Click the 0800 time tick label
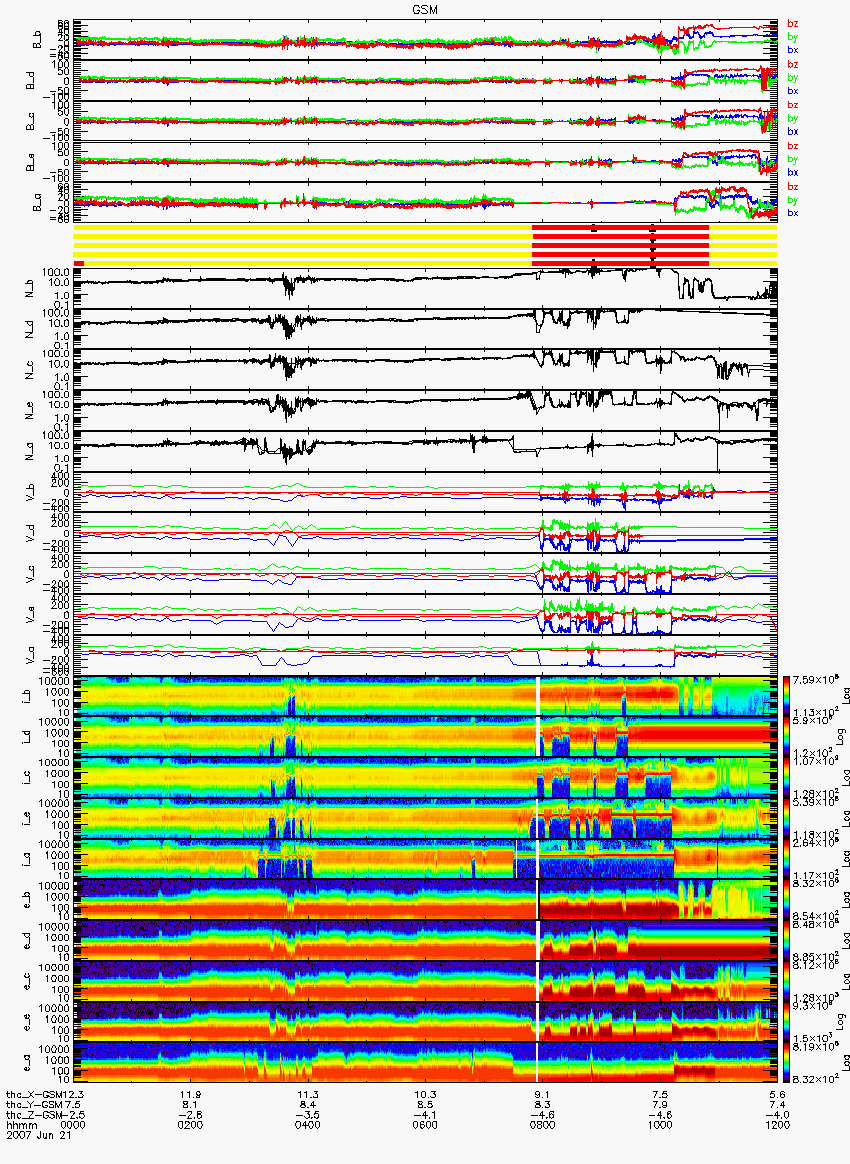 coord(543,1125)
